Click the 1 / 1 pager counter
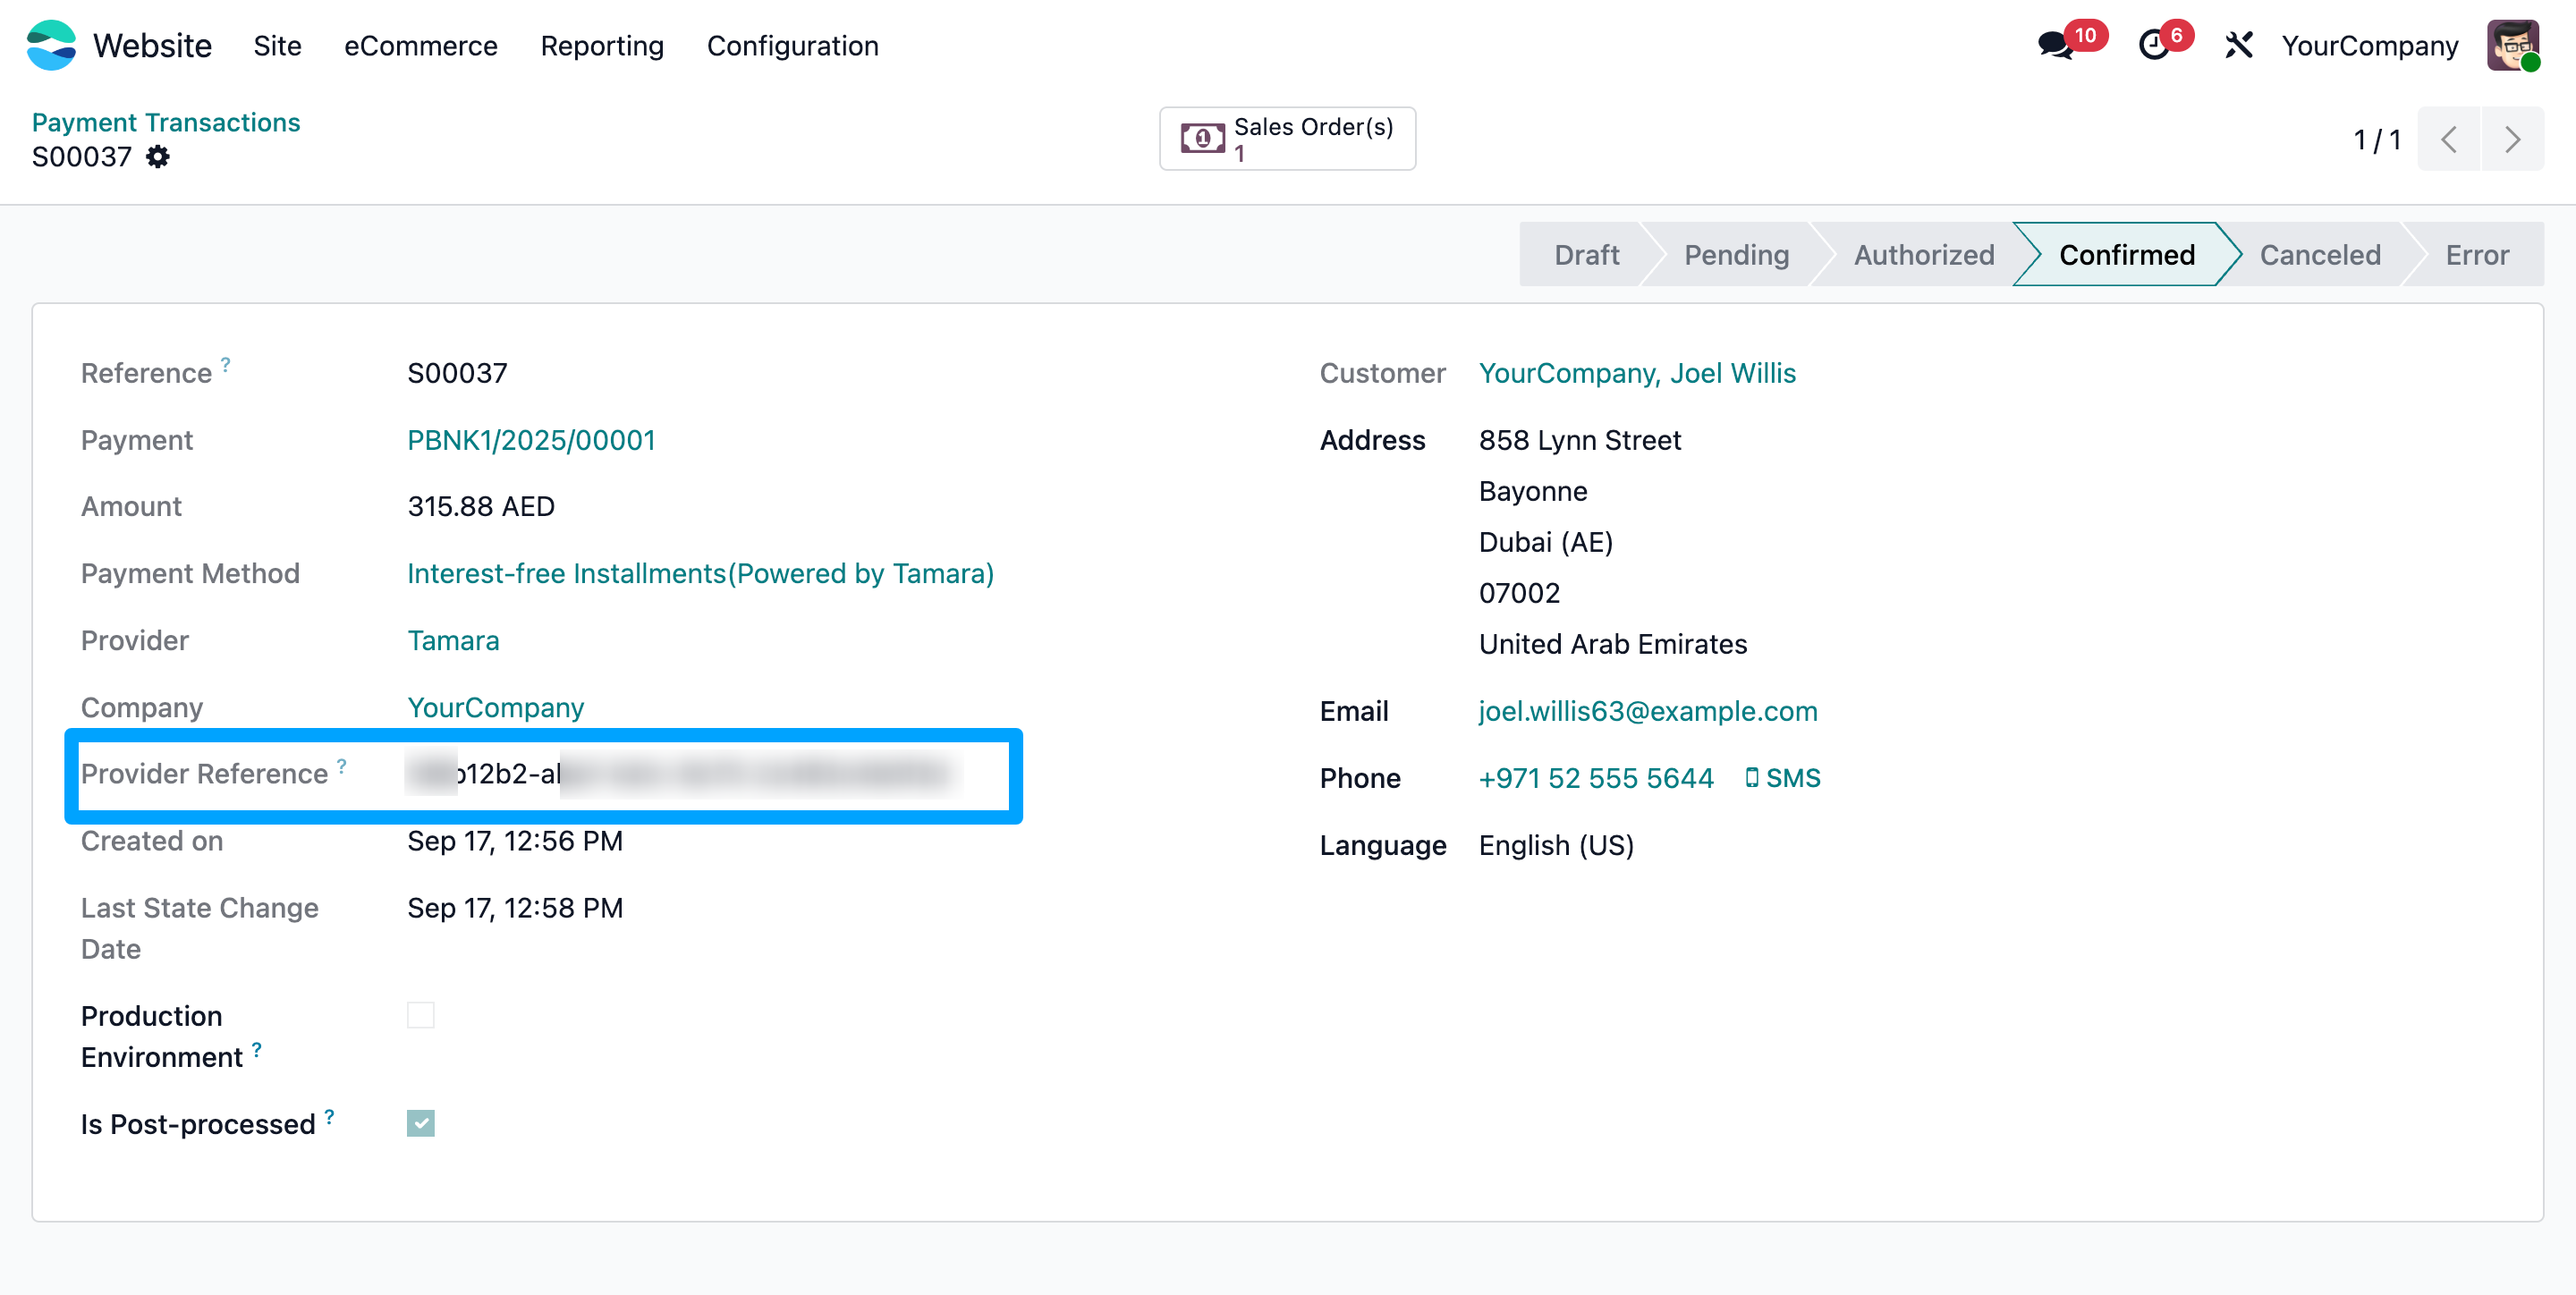This screenshot has height=1295, width=2576. coord(2377,140)
